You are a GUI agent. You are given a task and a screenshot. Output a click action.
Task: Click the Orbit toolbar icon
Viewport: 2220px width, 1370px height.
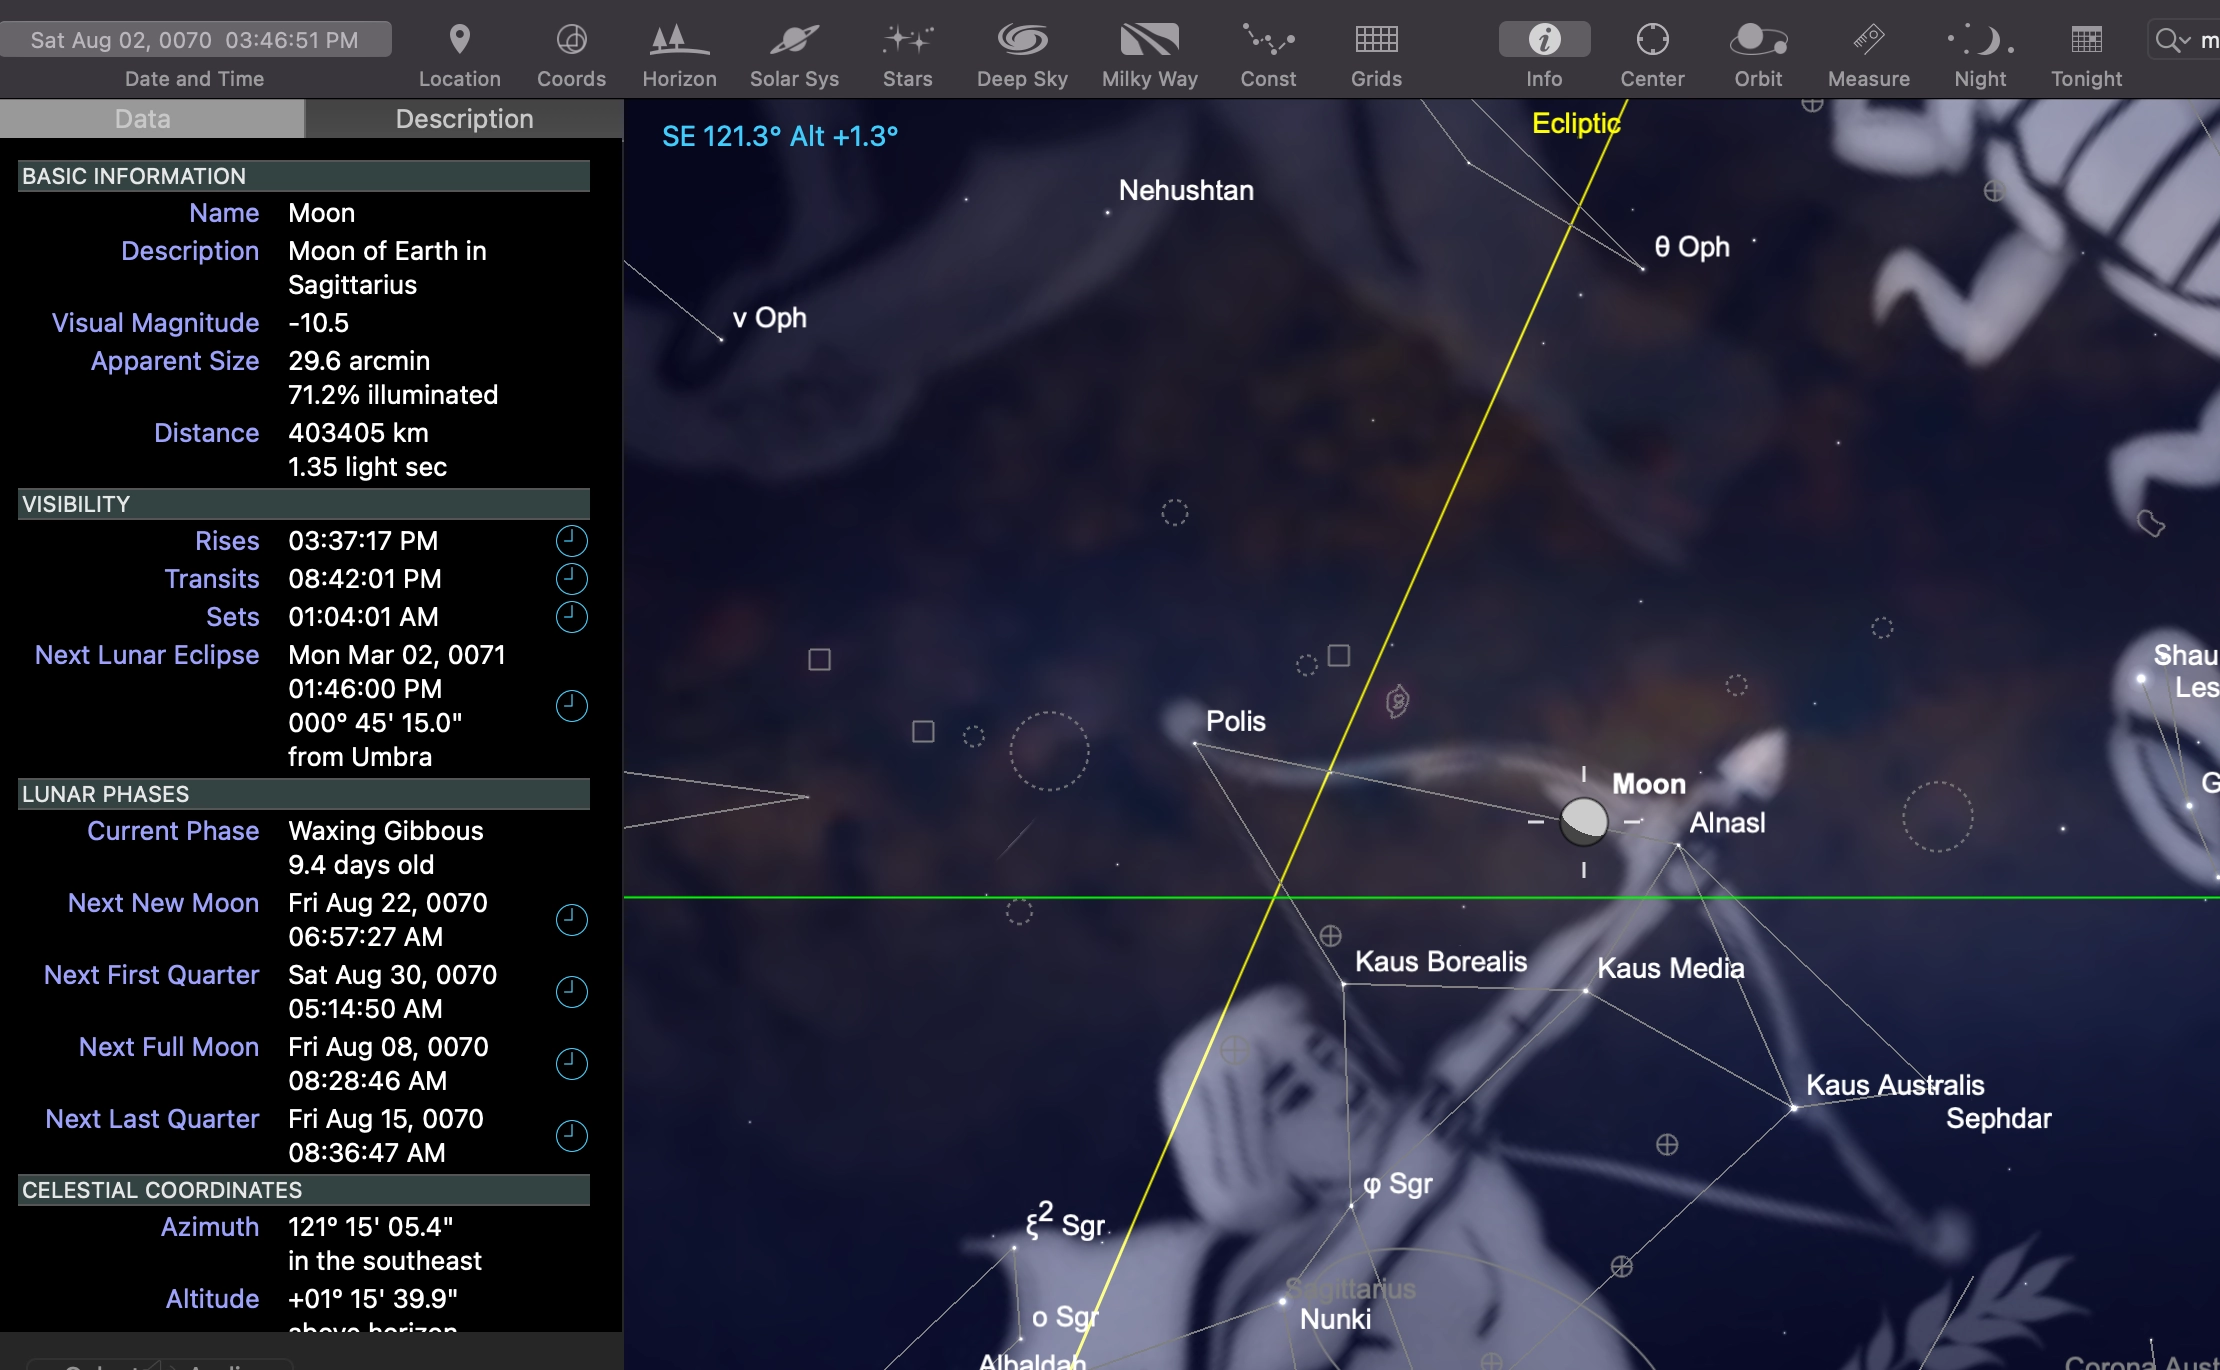[1758, 40]
